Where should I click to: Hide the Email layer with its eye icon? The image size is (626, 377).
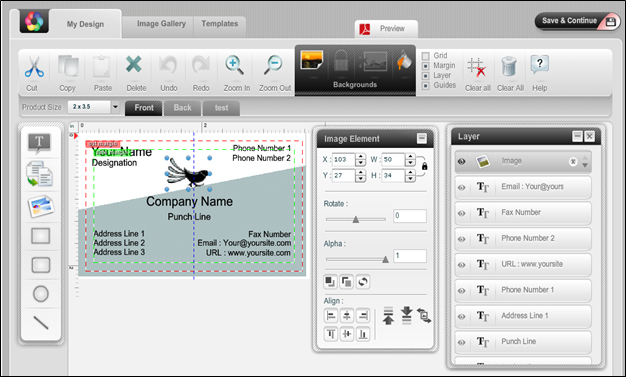pos(462,187)
